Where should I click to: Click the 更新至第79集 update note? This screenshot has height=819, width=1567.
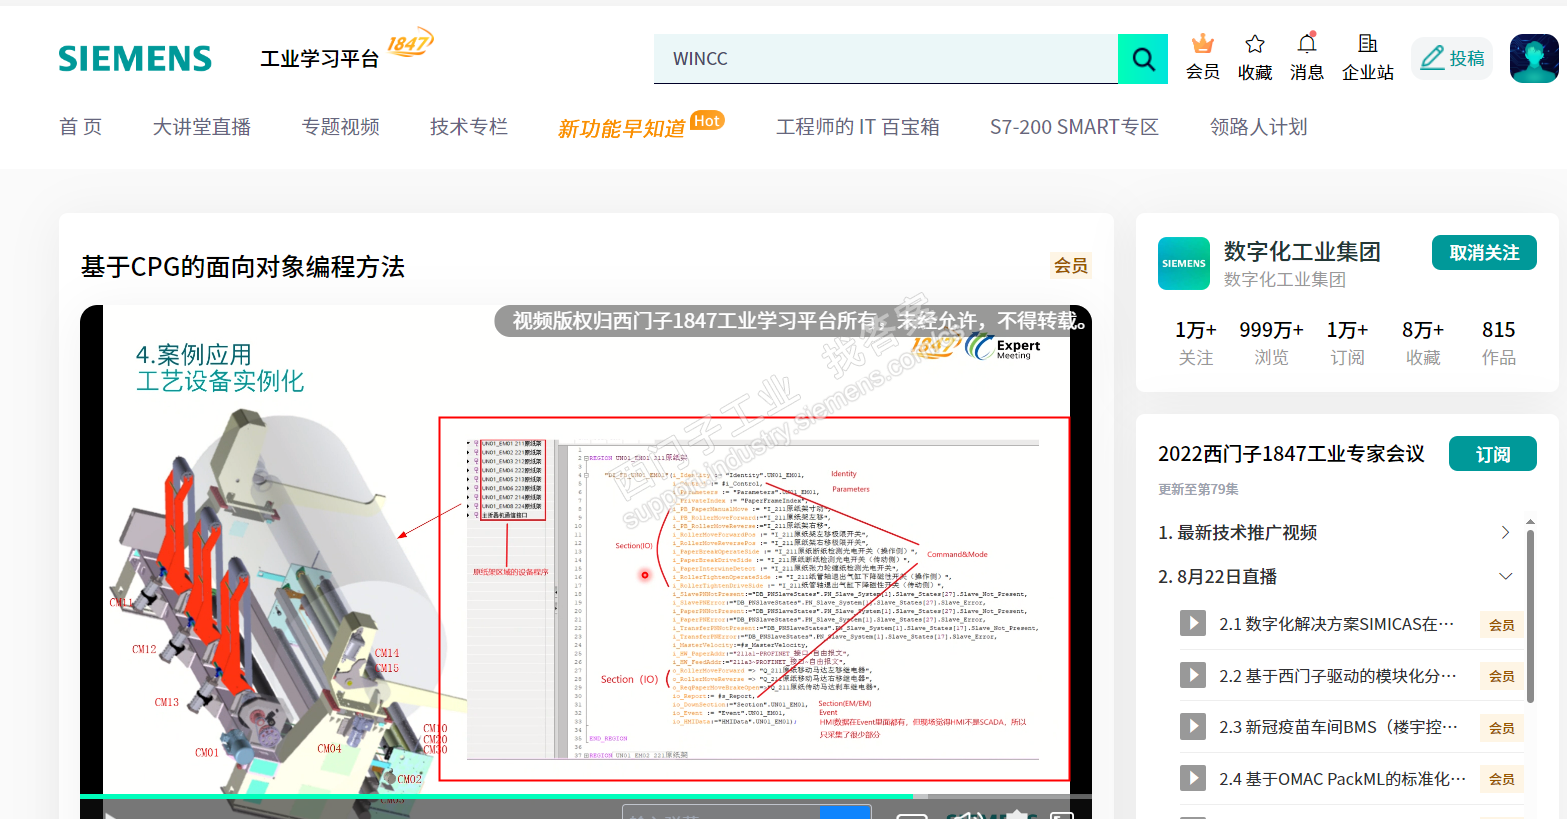click(1198, 489)
